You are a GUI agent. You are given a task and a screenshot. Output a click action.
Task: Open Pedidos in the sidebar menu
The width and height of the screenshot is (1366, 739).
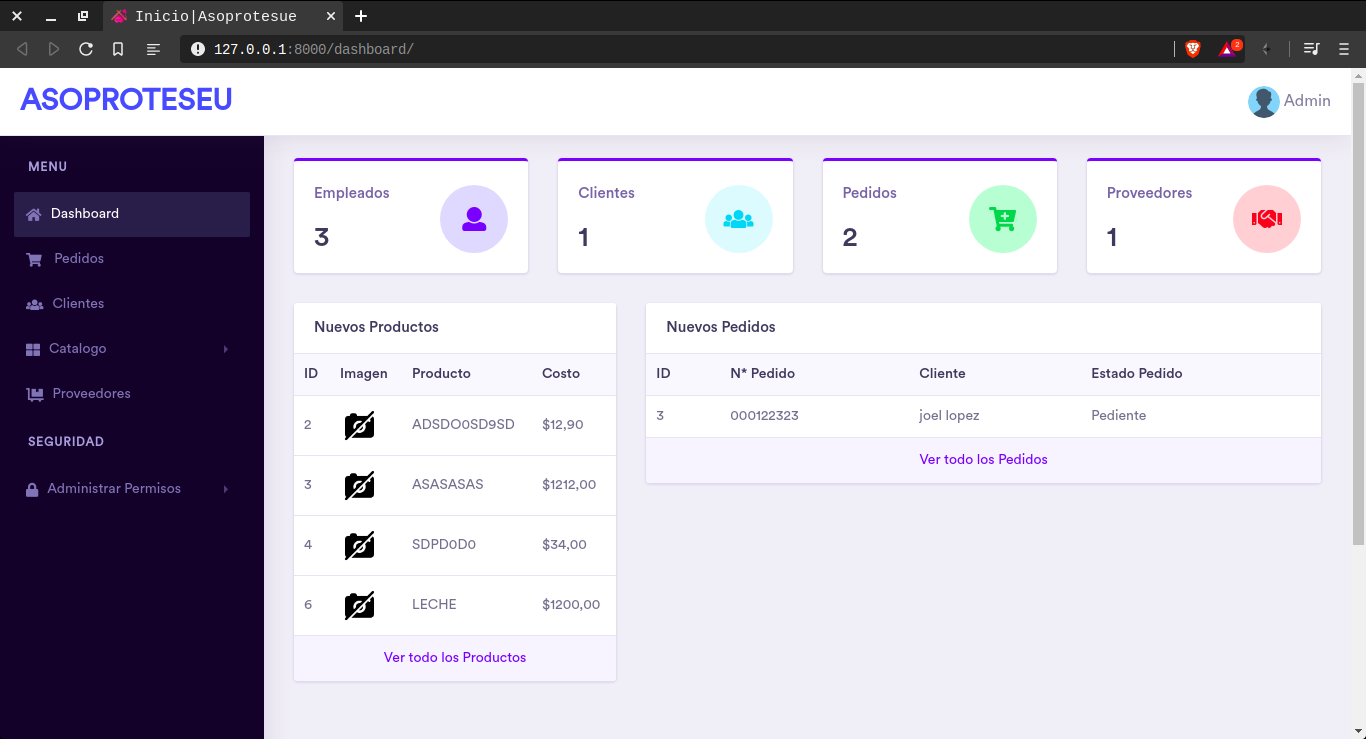pos(132,259)
